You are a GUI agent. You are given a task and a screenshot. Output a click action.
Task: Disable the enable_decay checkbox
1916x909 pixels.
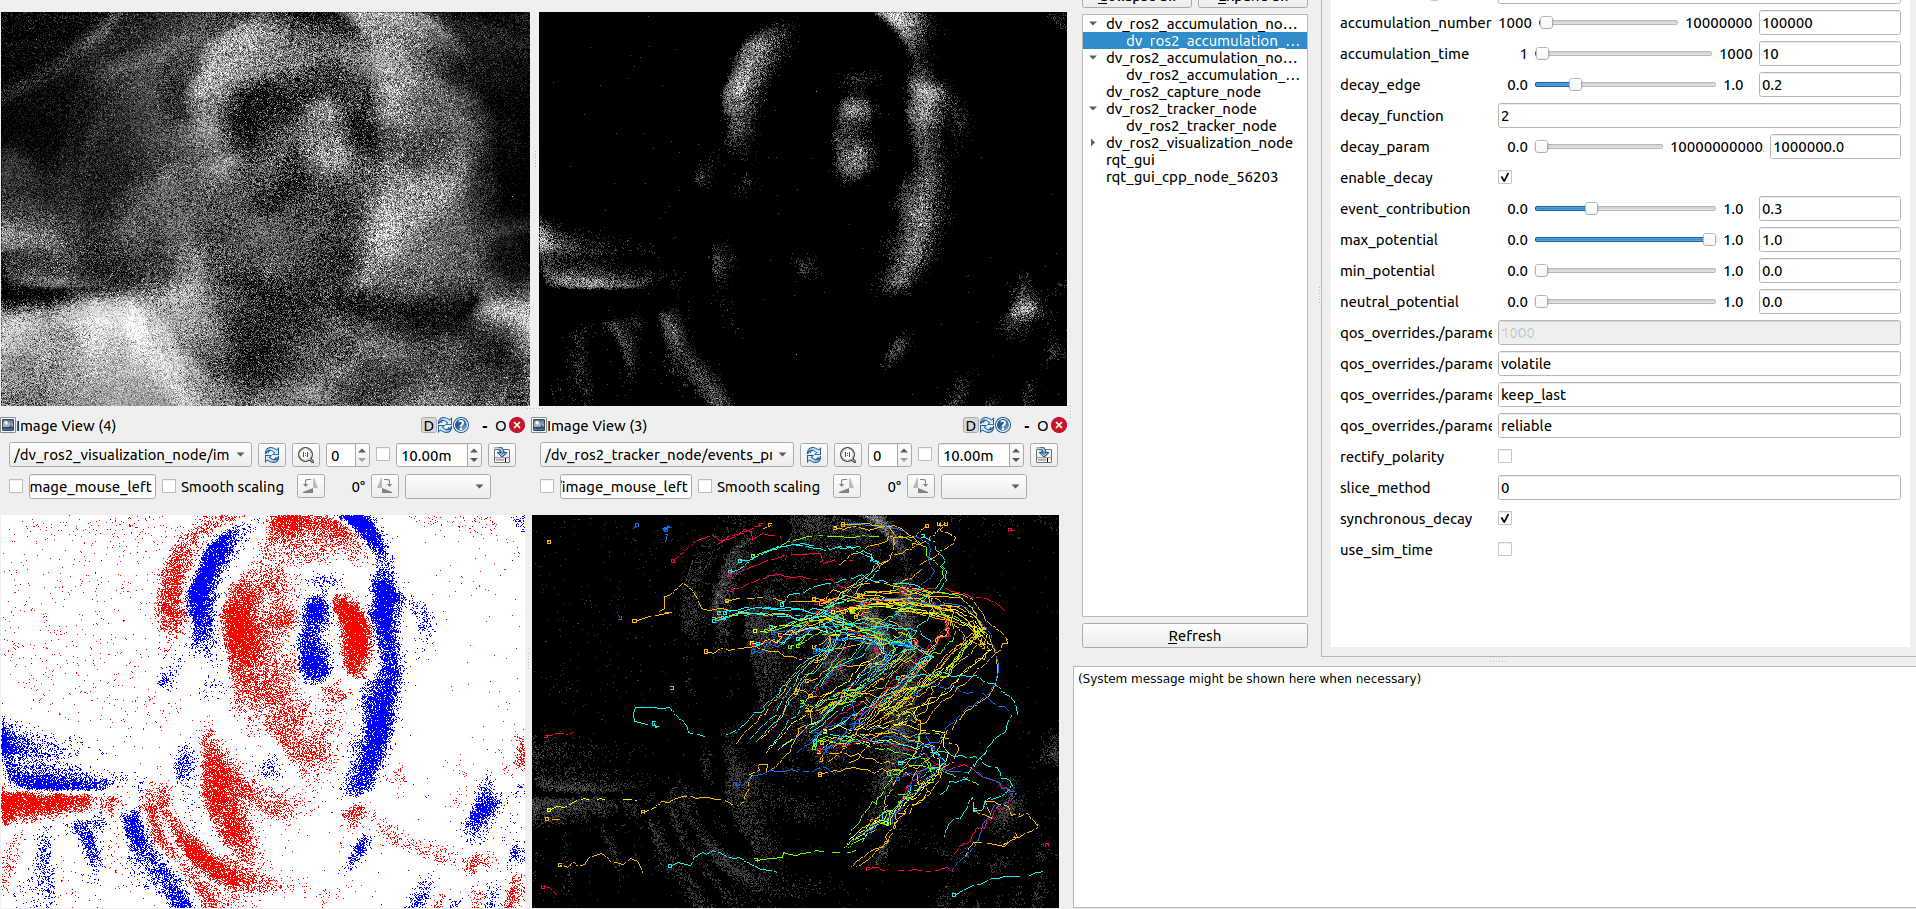point(1505,178)
